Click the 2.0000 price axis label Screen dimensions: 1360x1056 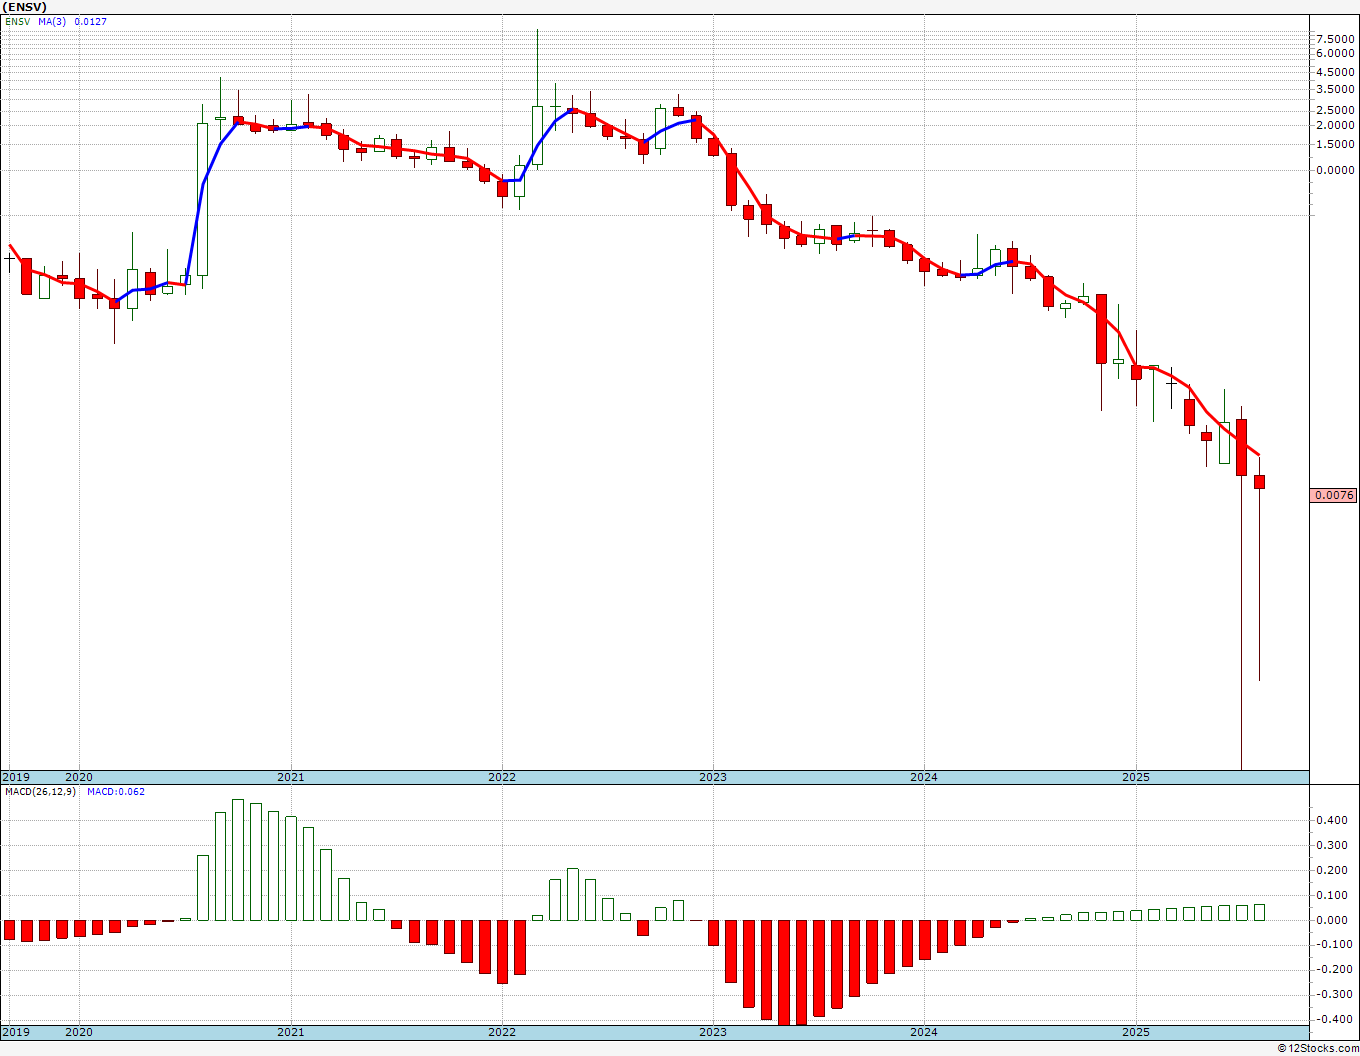coord(1335,125)
